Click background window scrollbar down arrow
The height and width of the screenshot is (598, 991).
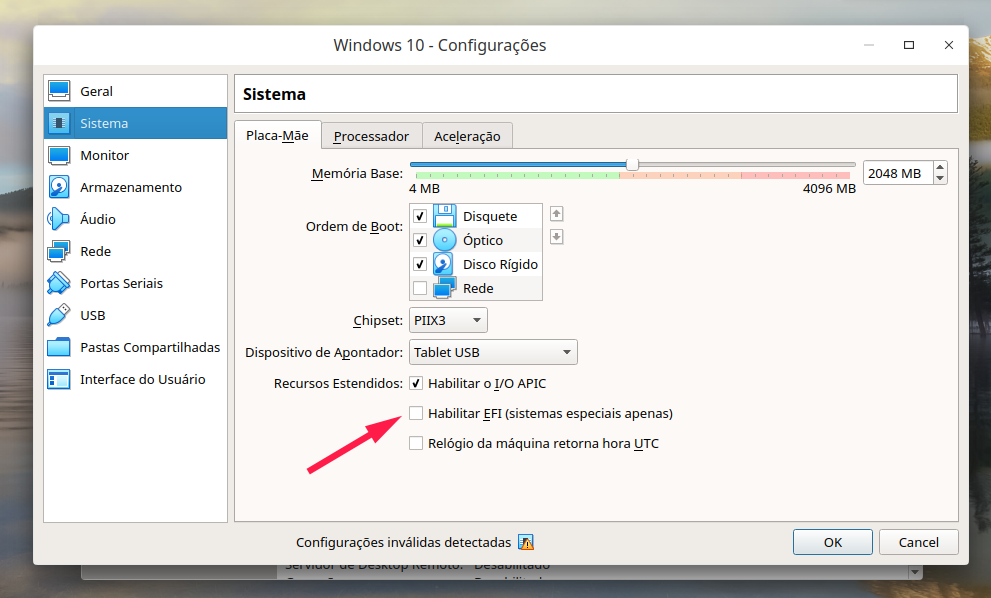click(x=915, y=572)
